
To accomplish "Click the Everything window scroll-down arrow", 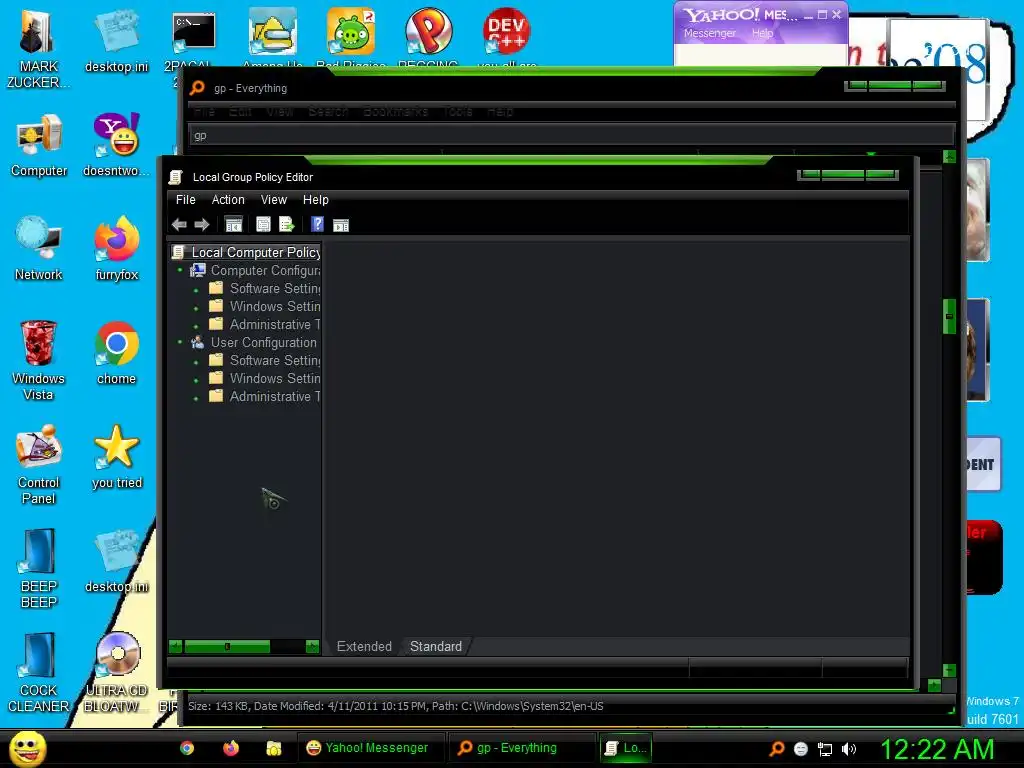I will tap(950, 671).
